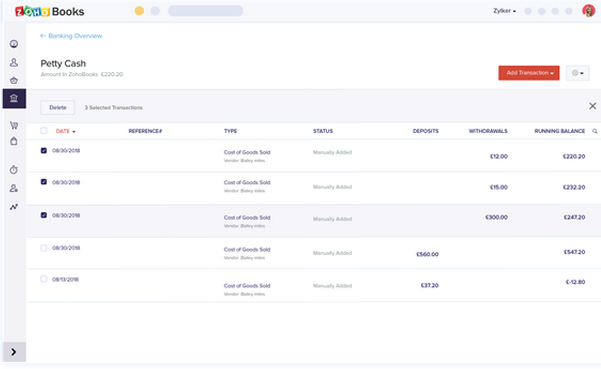Click the REFERENCE# column header
The height and width of the screenshot is (369, 601).
pos(145,131)
